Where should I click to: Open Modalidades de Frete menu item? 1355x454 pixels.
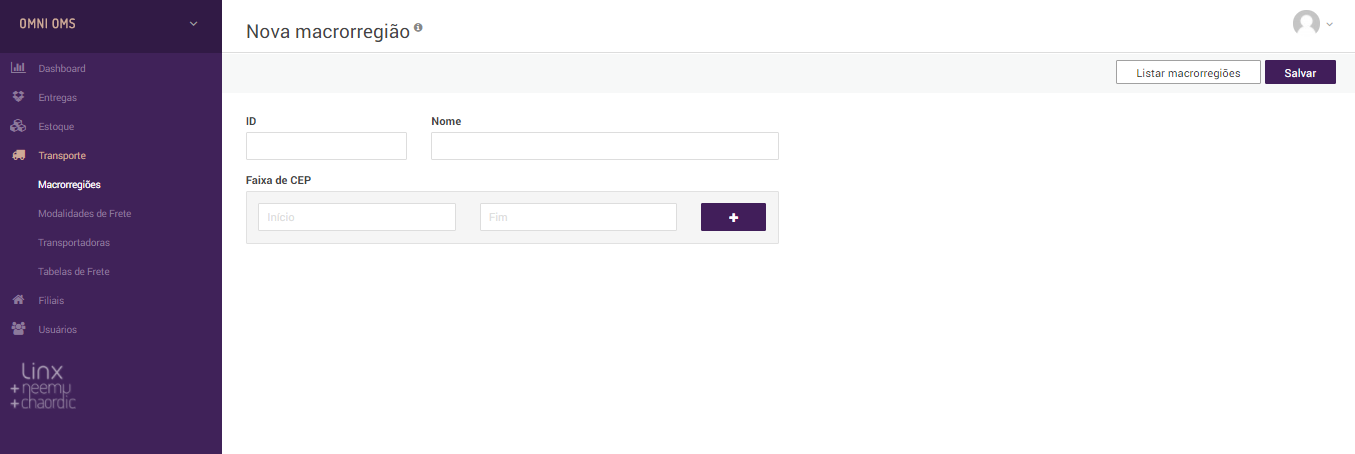point(84,214)
